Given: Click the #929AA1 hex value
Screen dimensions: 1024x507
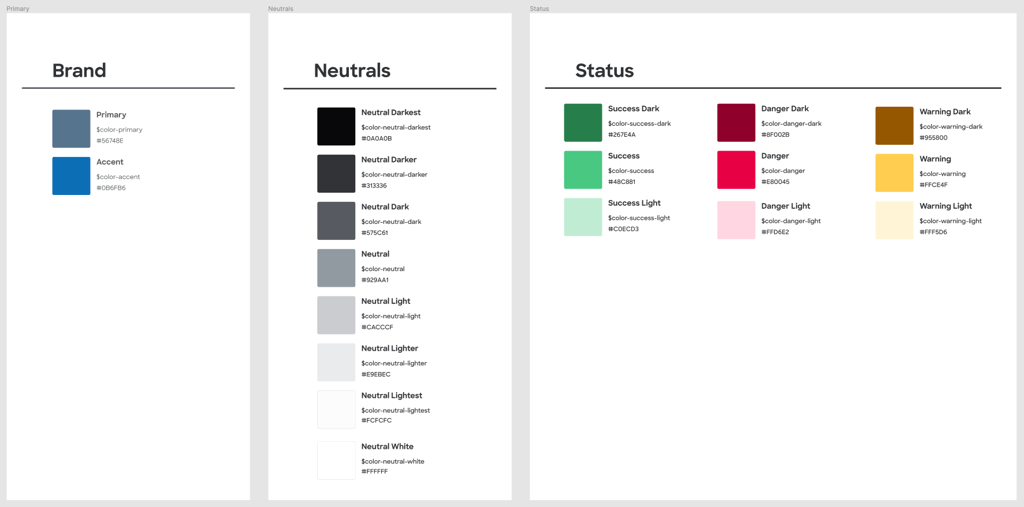Looking at the screenshot, I should coord(375,280).
